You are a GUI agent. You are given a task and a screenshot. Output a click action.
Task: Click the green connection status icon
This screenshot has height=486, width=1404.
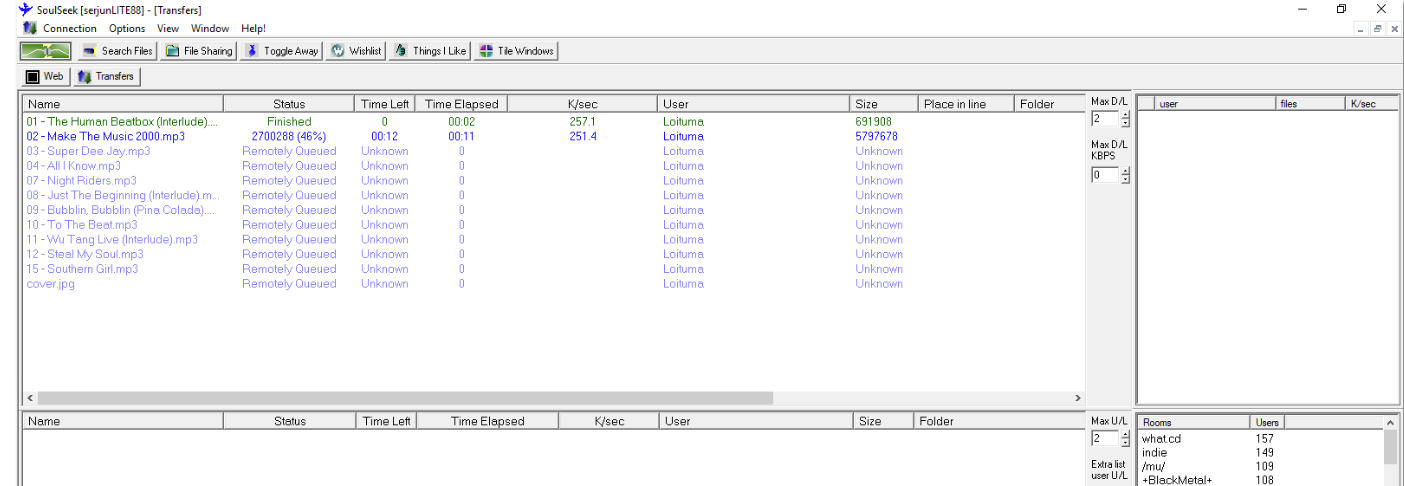click(46, 51)
